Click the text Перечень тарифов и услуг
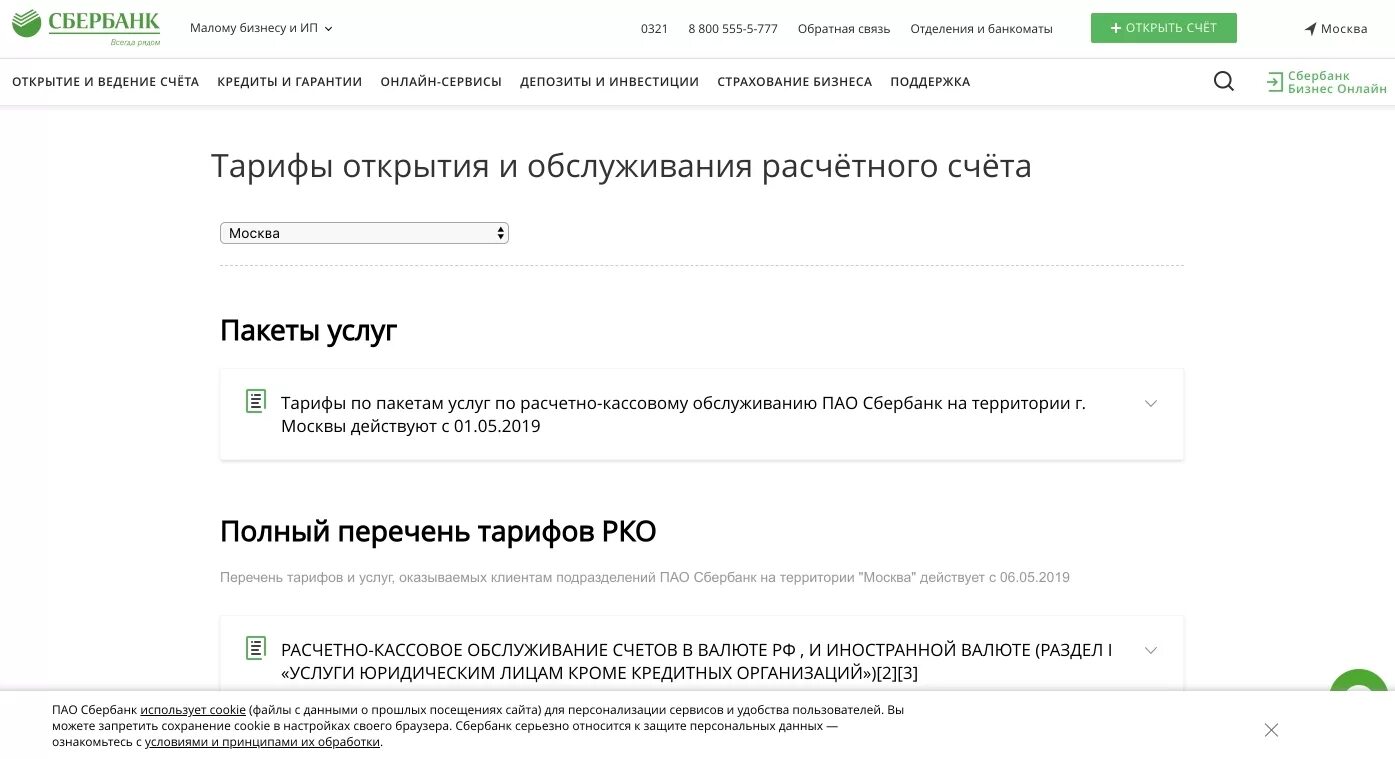 tap(645, 577)
